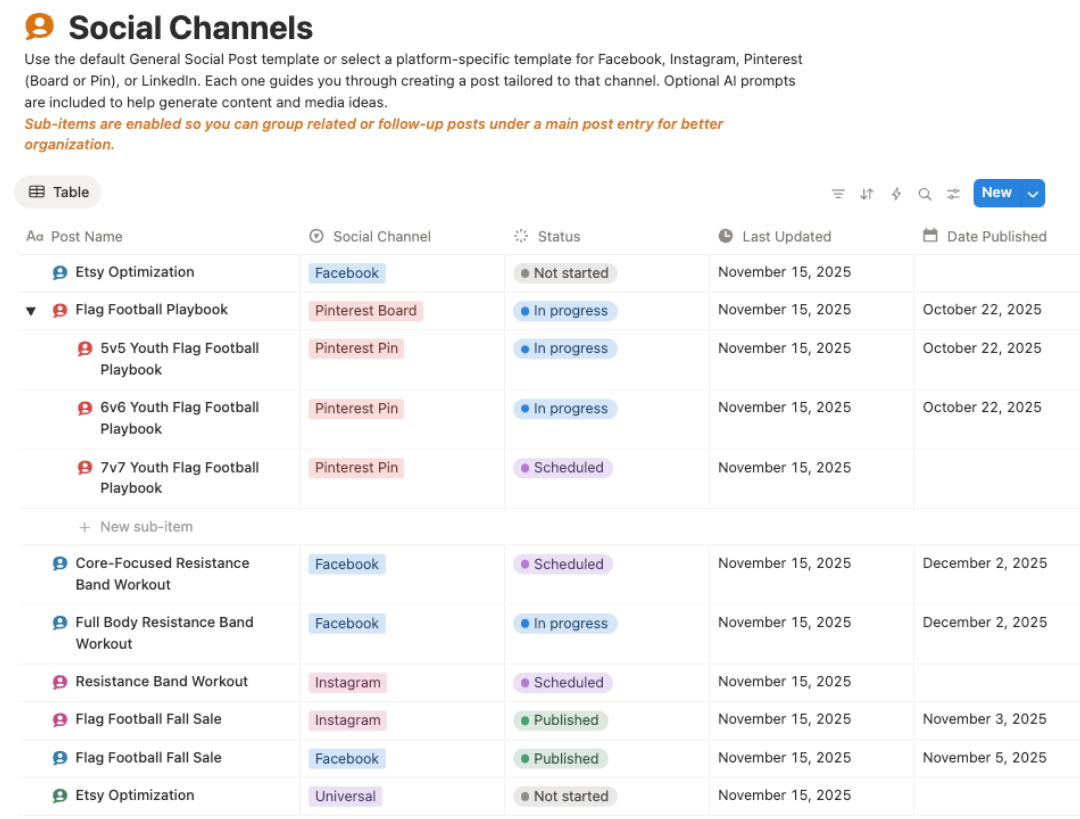Open the Date Published column header menu

[995, 237]
